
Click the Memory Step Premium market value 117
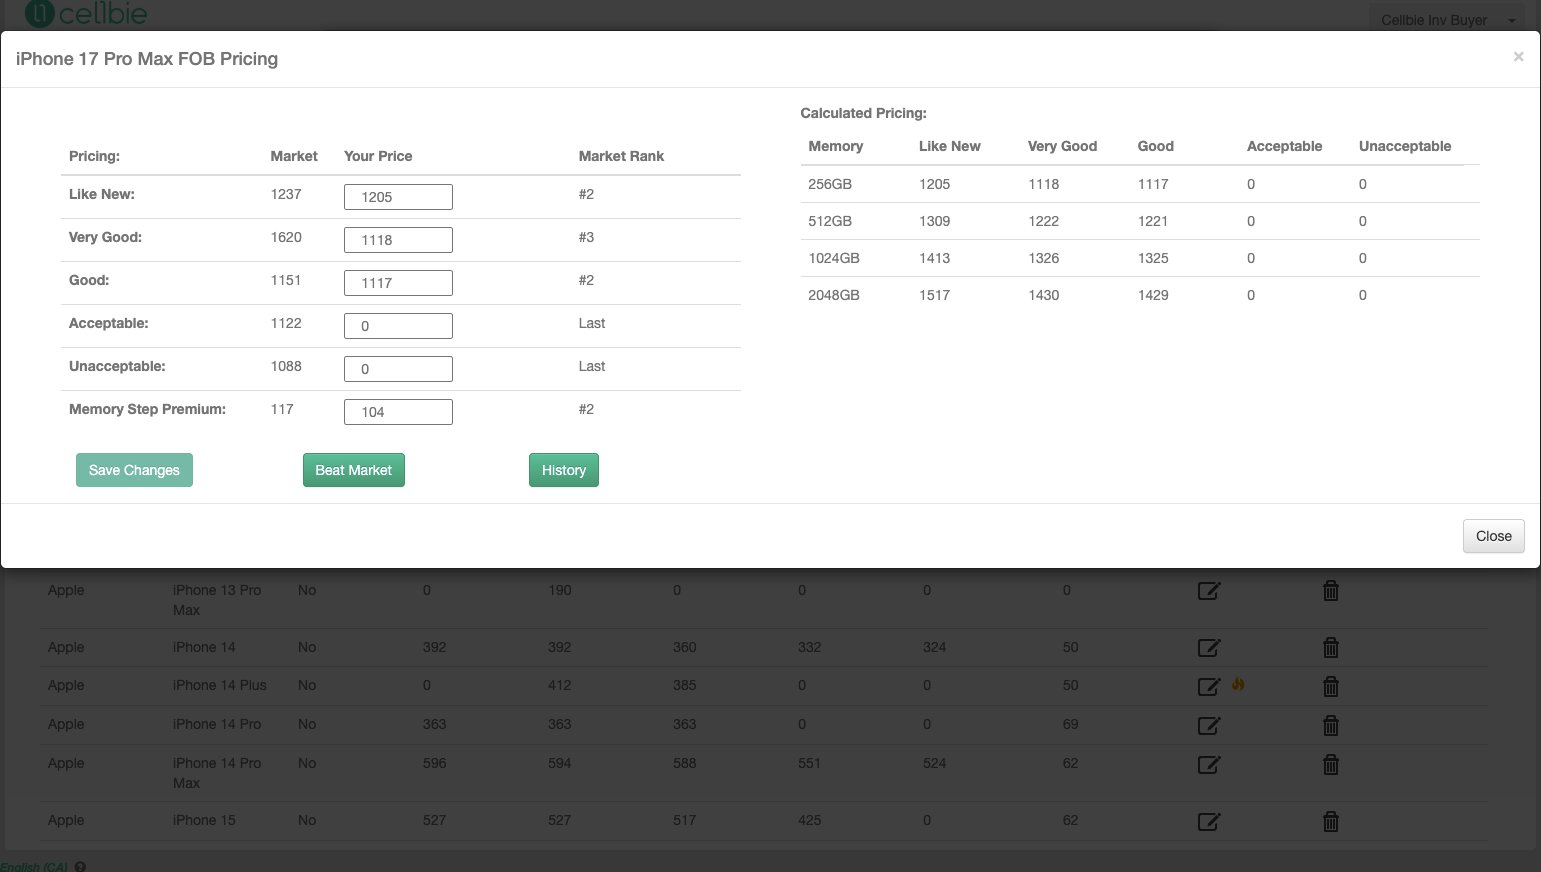[x=282, y=409]
